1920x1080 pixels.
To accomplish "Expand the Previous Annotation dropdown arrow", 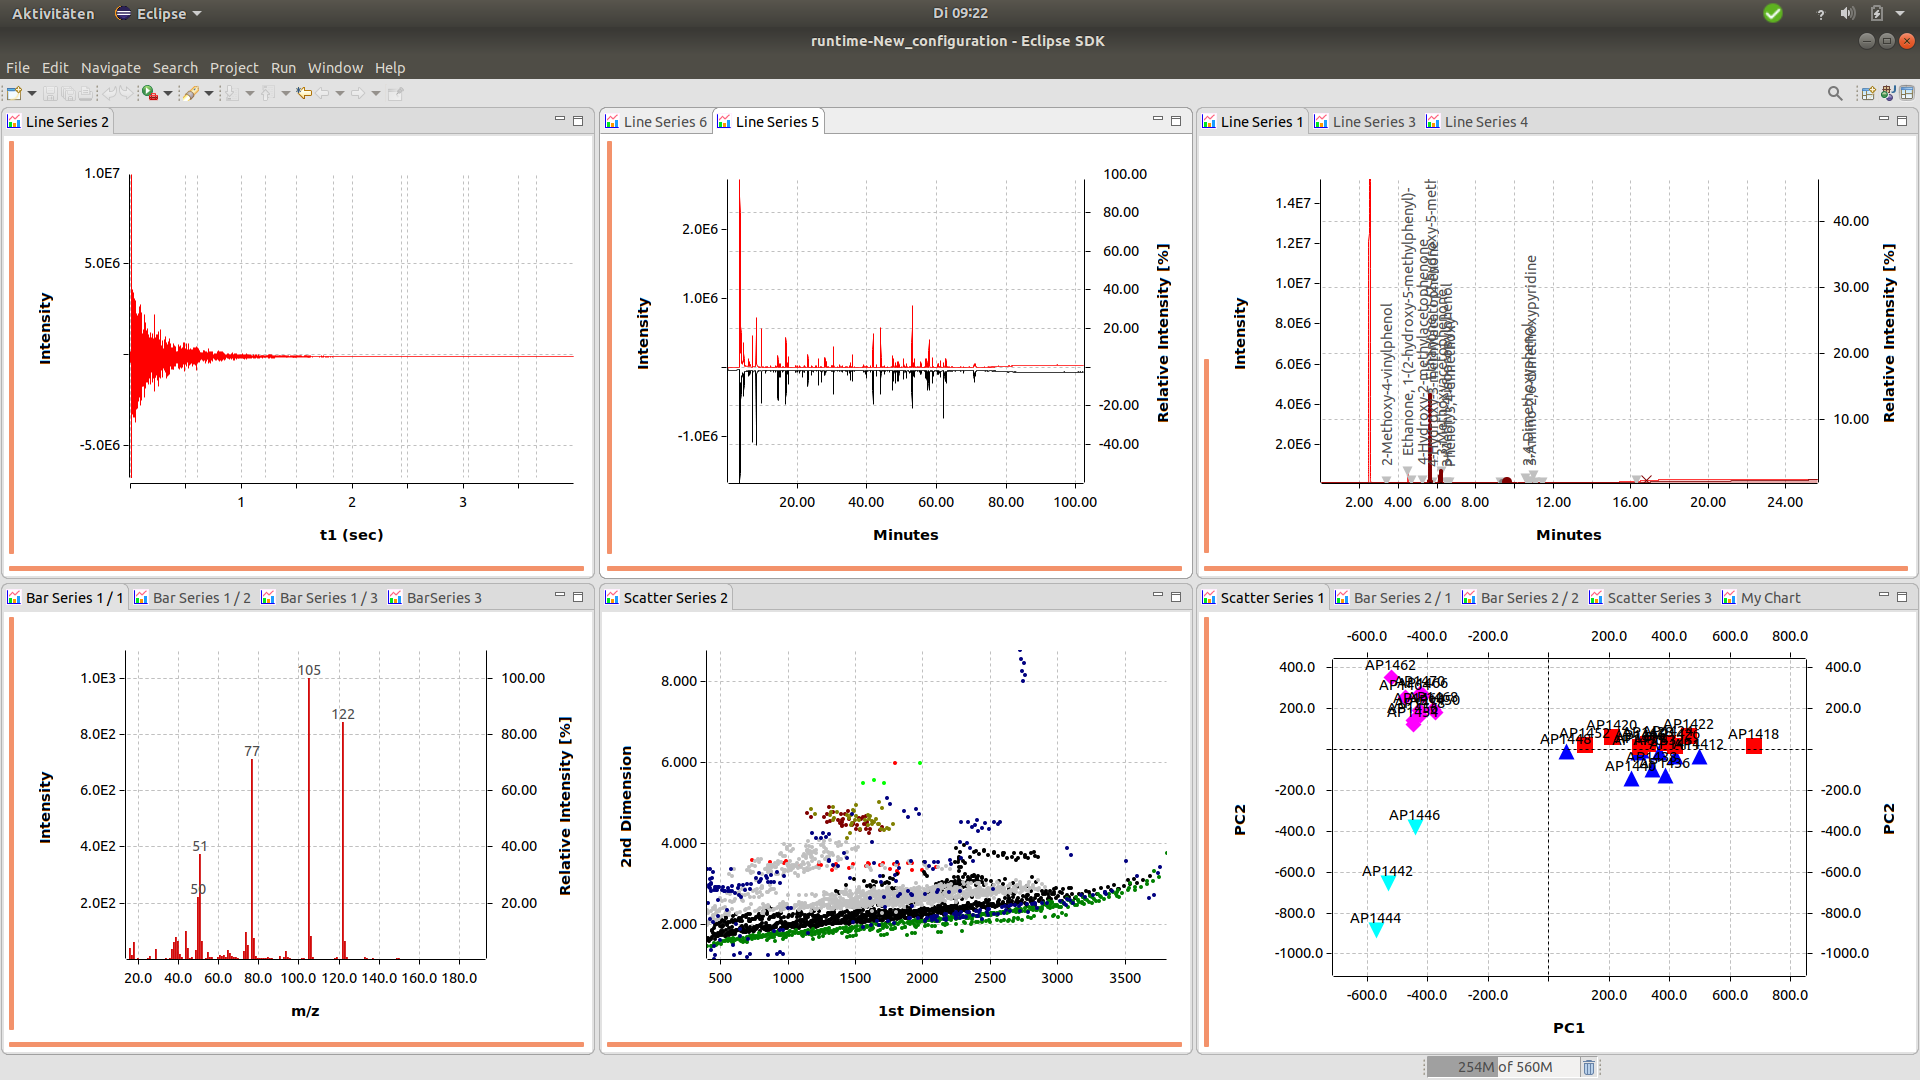I will [286, 93].
